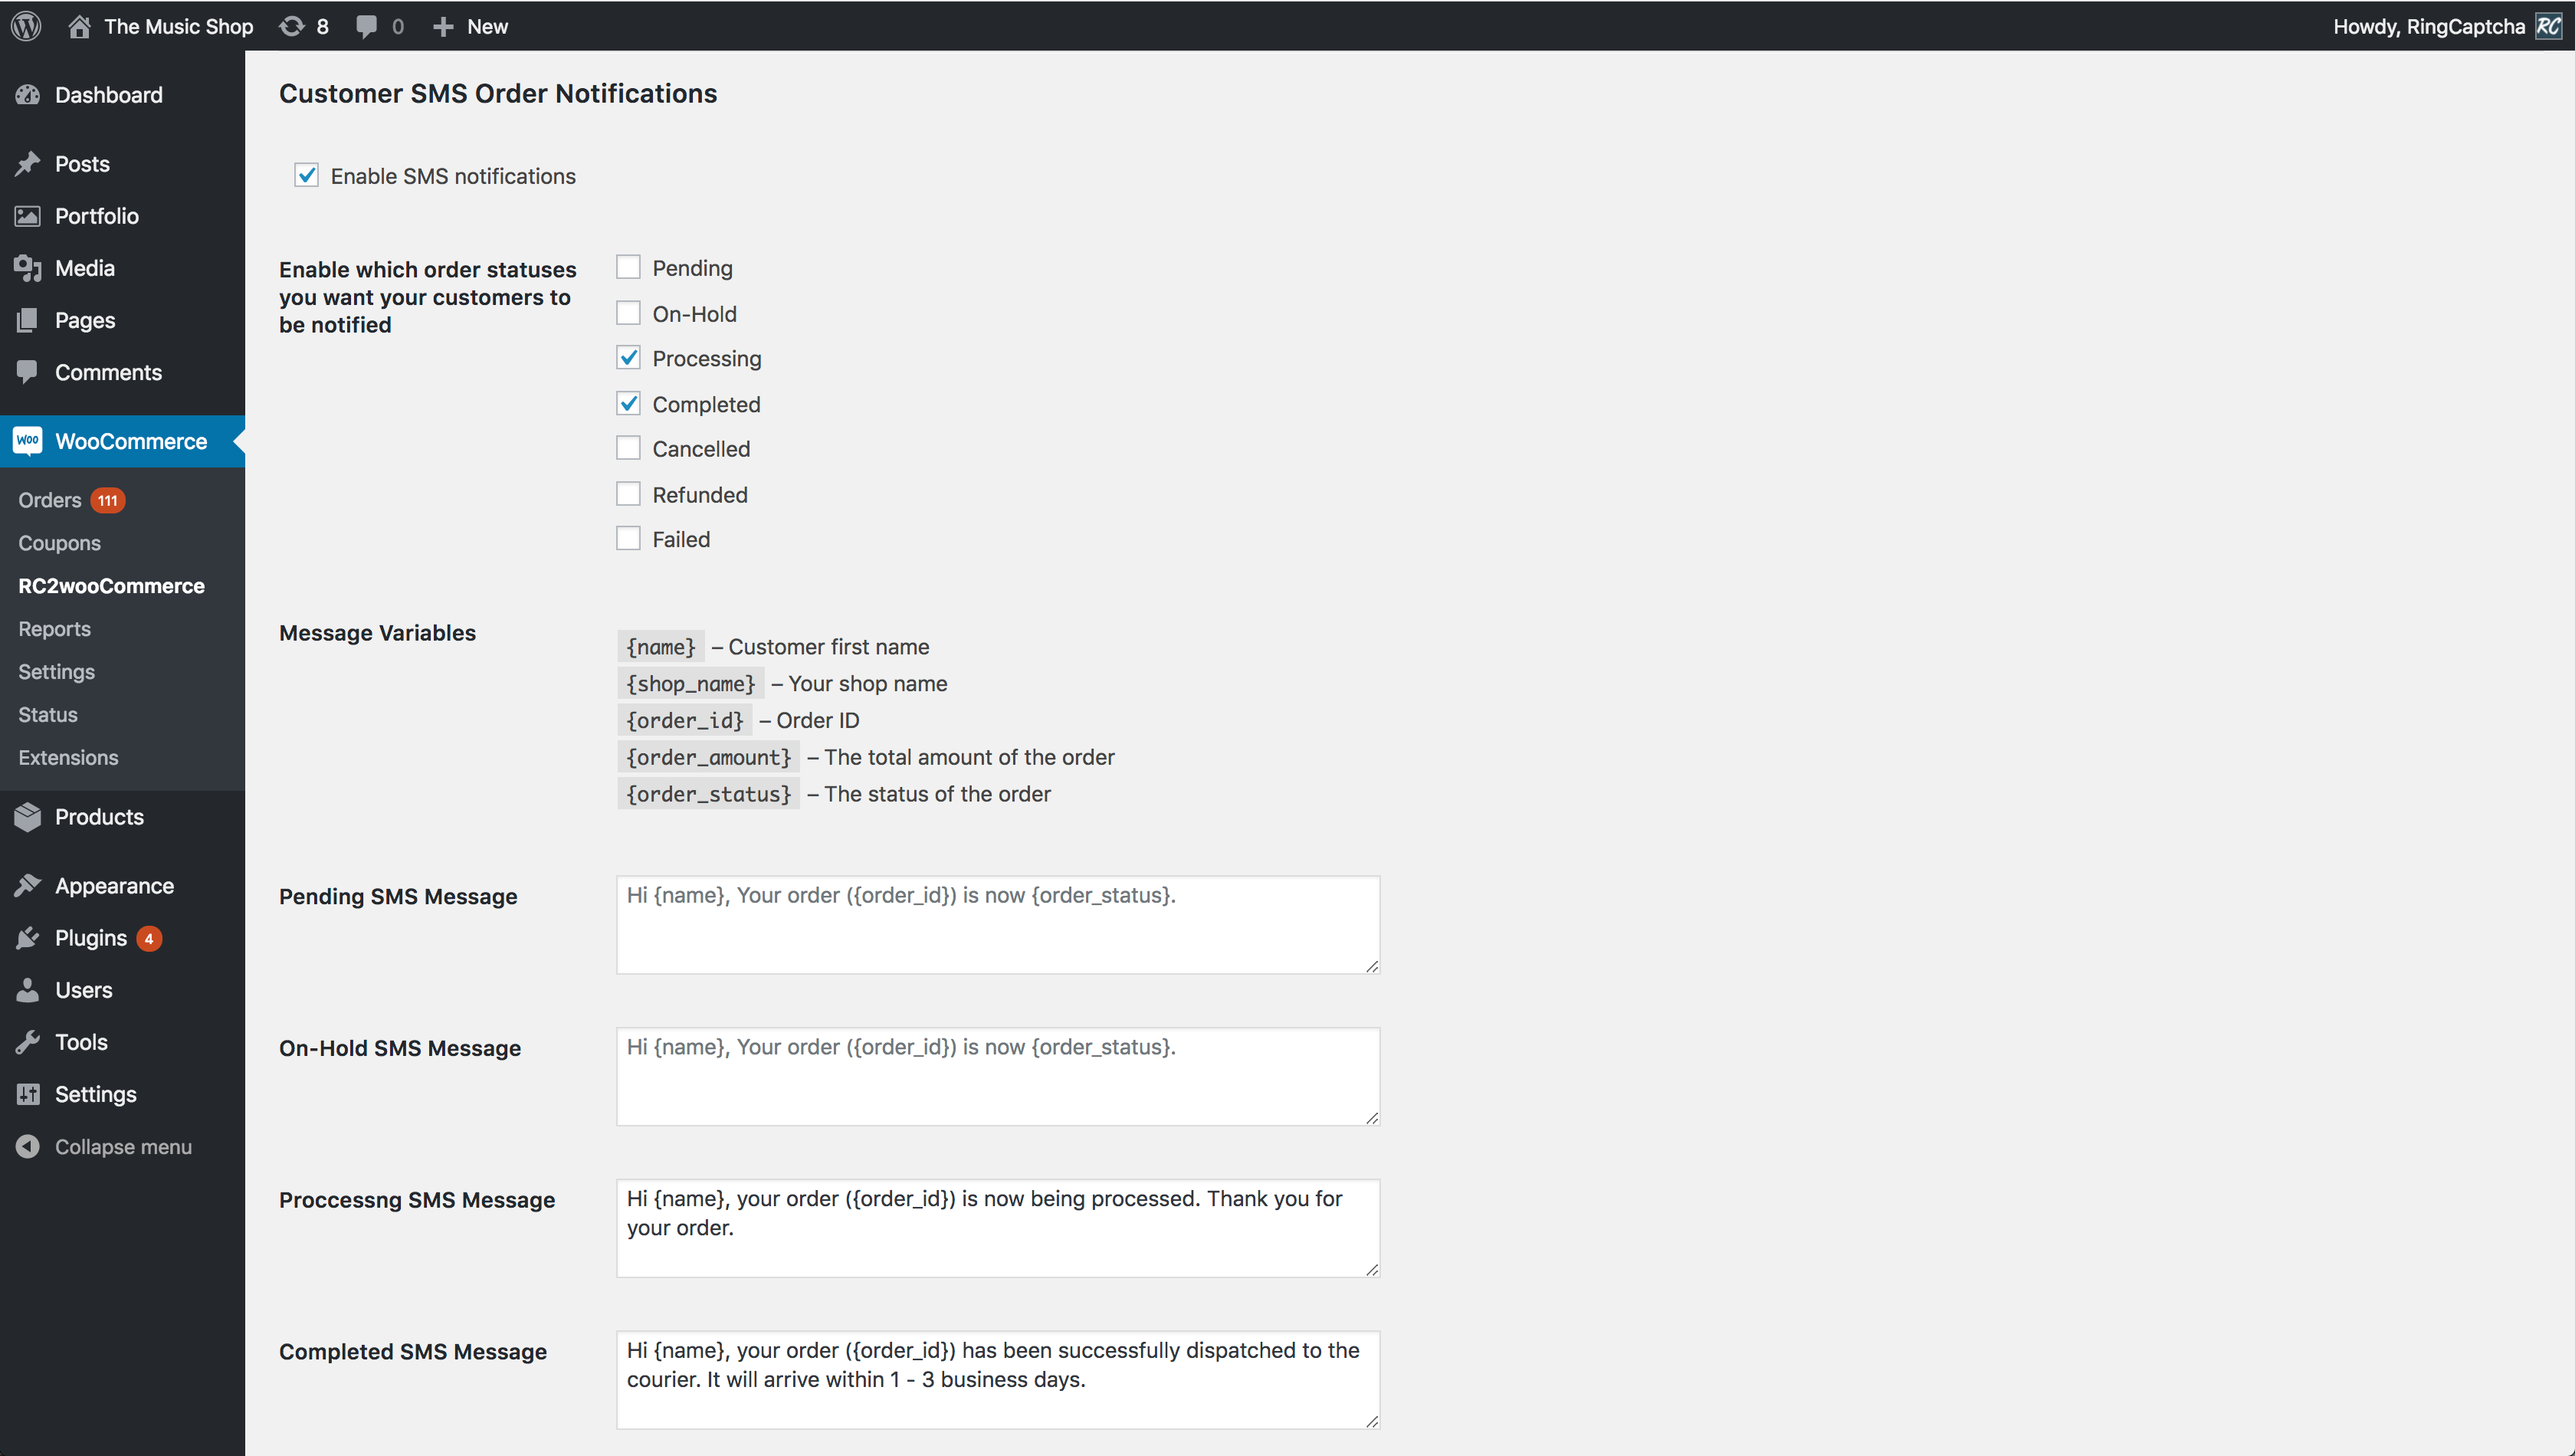This screenshot has width=2575, height=1456.
Task: Click the Tools wrench icon
Action: (x=28, y=1042)
